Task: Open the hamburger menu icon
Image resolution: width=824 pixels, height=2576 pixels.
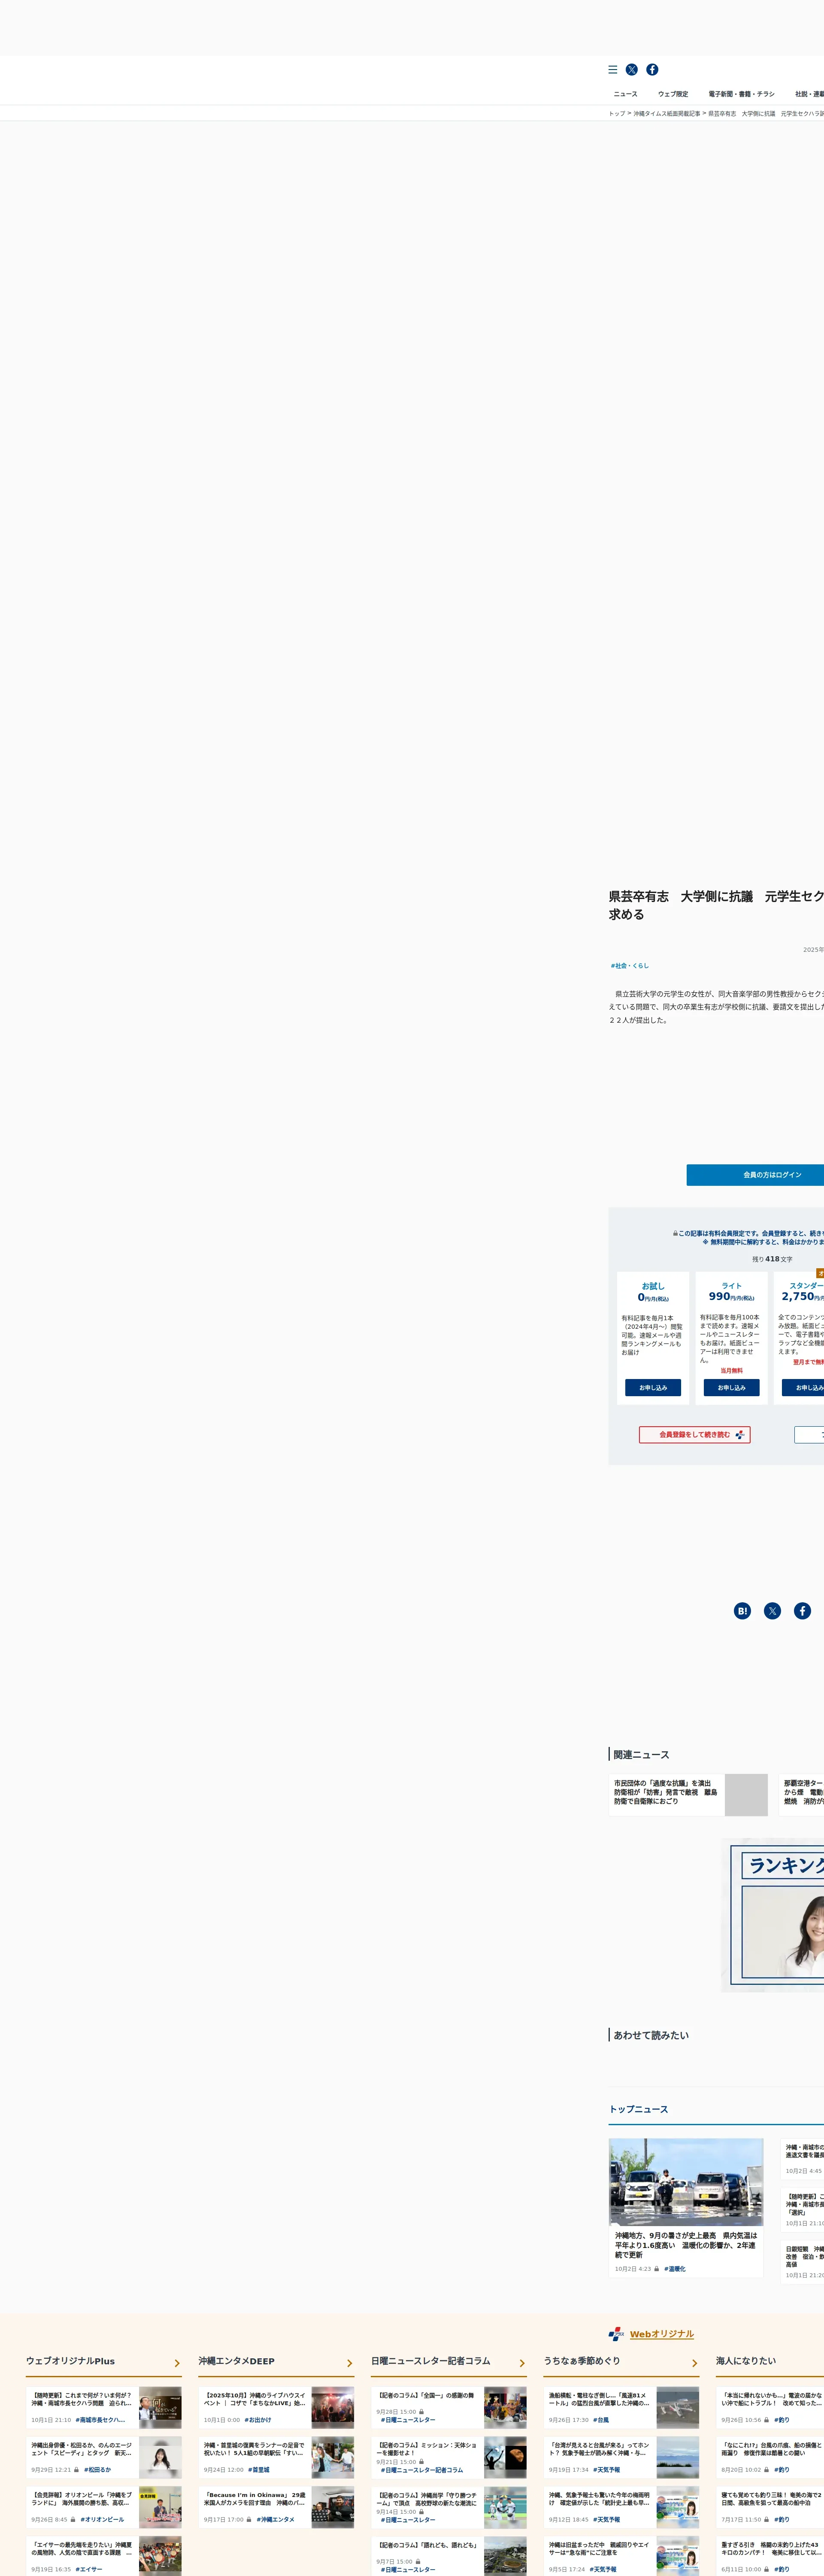Action: [x=613, y=70]
